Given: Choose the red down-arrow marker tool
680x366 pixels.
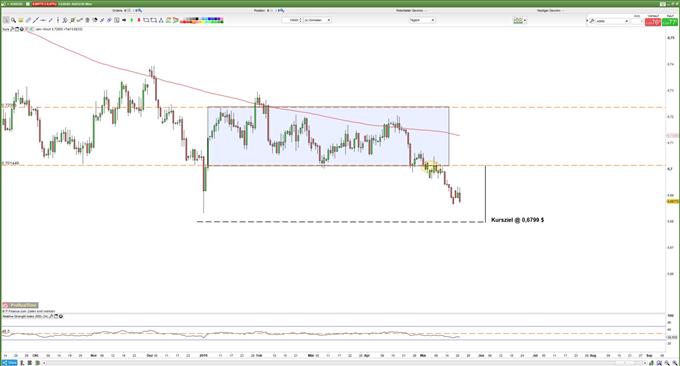Looking at the screenshot, I should (x=139, y=20).
